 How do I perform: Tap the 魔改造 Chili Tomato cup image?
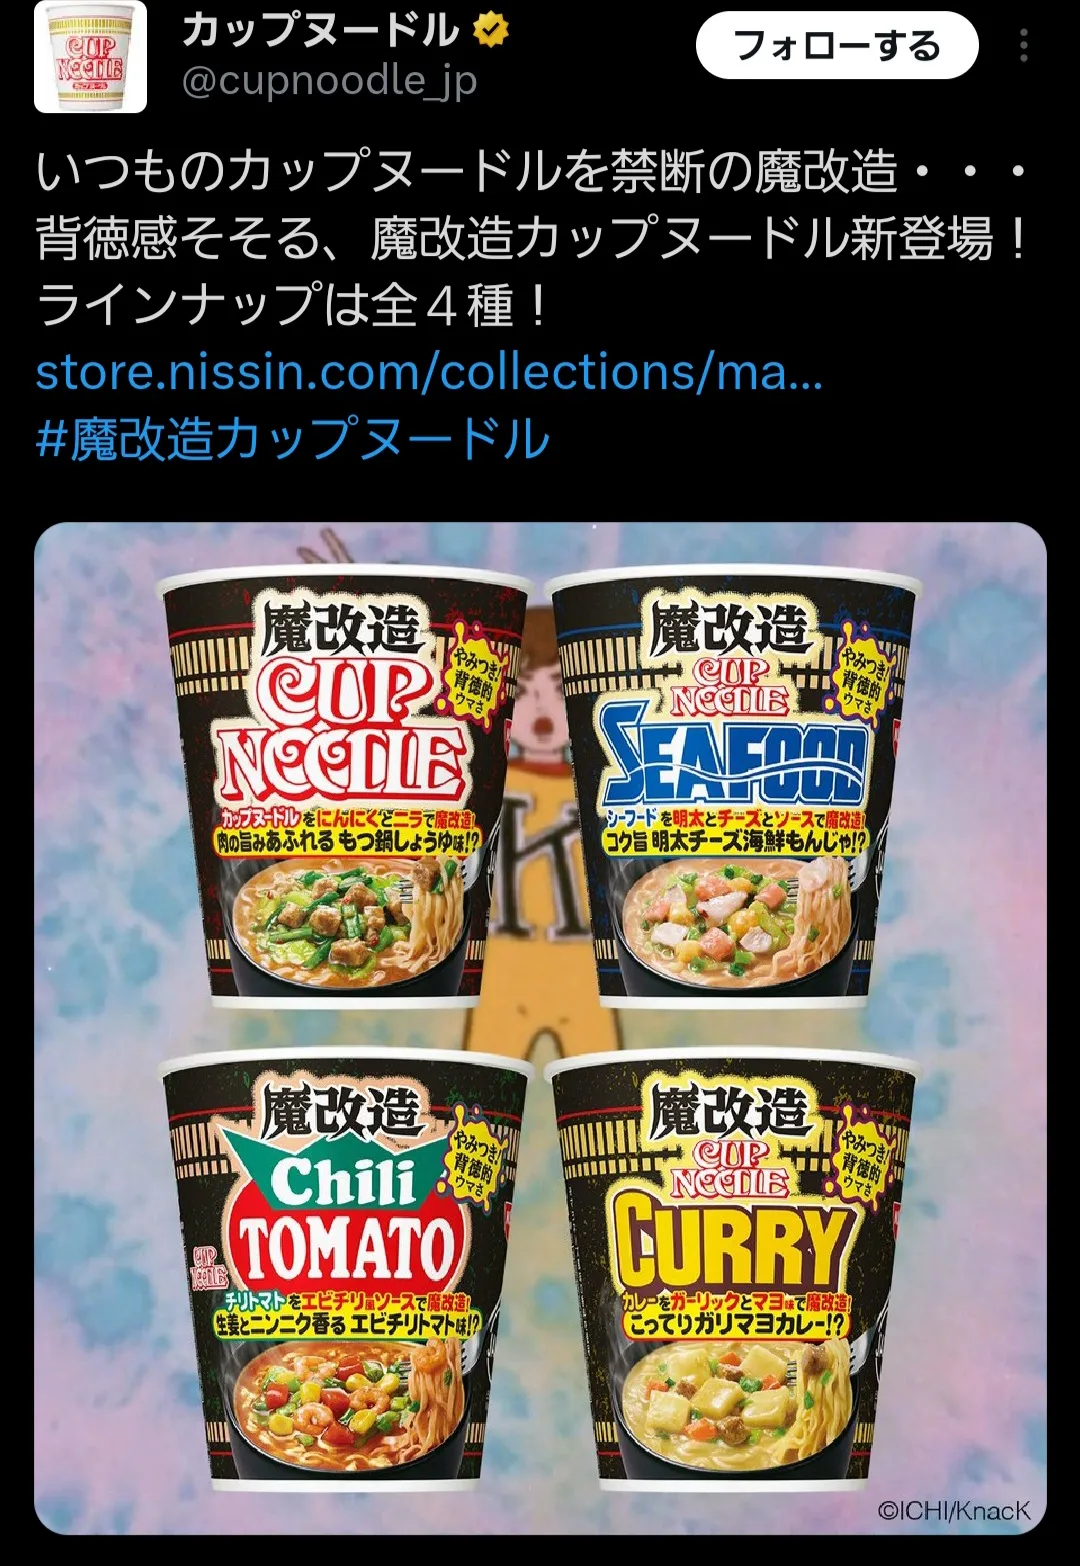tap(345, 1270)
